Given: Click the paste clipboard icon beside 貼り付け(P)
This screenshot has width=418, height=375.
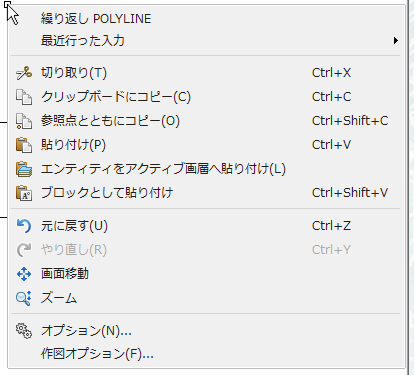Looking at the screenshot, I should click(24, 145).
